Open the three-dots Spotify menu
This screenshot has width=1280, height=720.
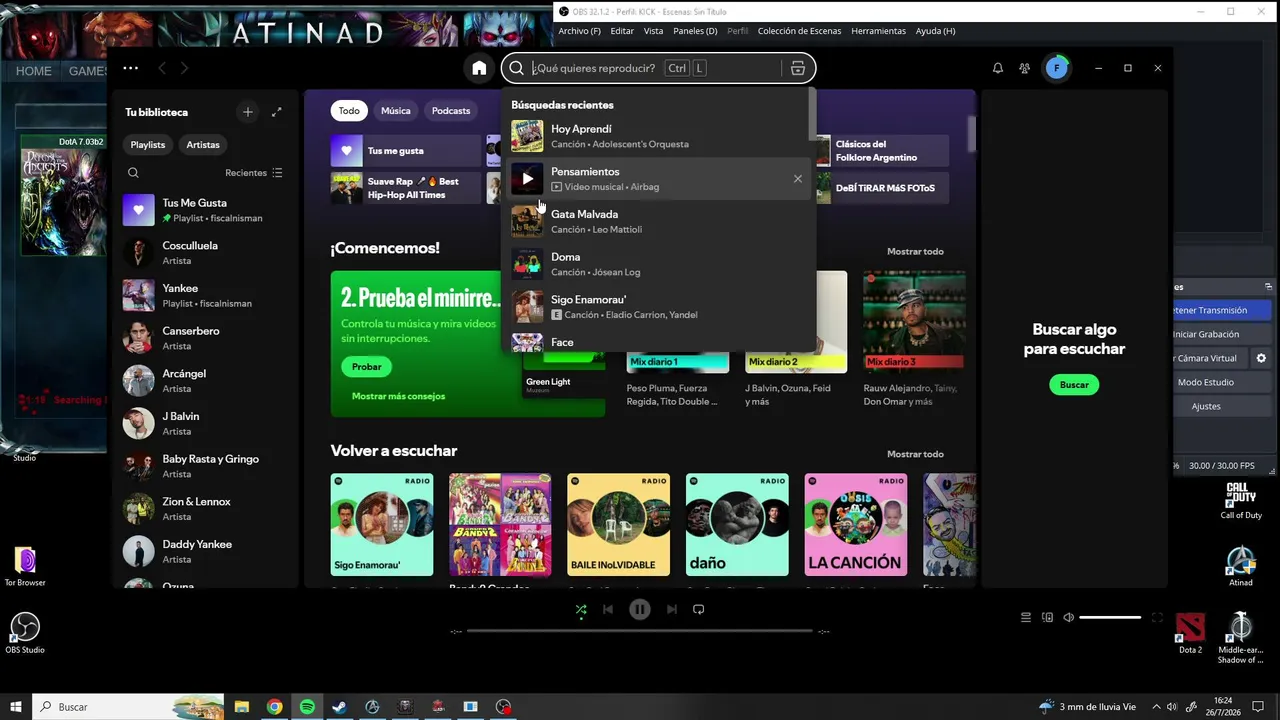coord(130,68)
